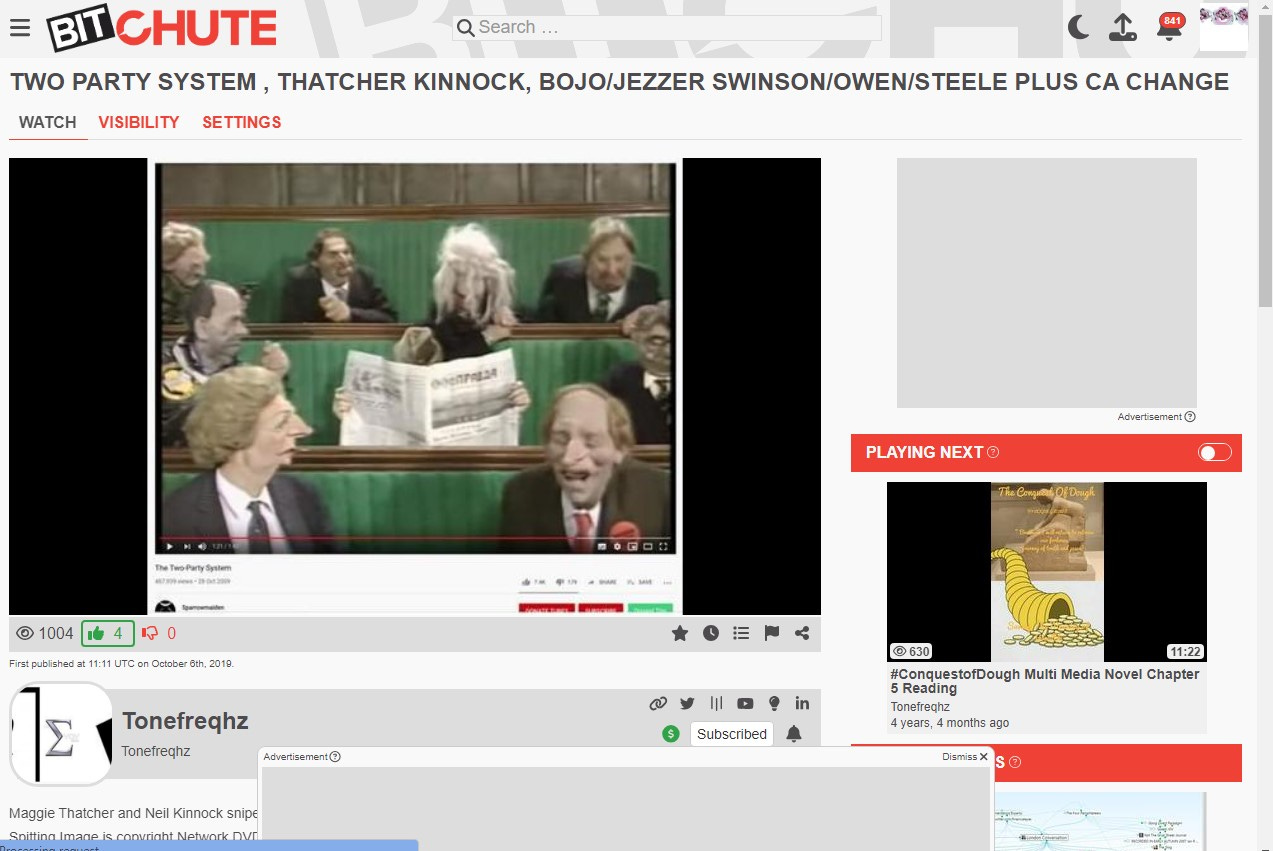Add to watch later clock icon

[711, 633]
